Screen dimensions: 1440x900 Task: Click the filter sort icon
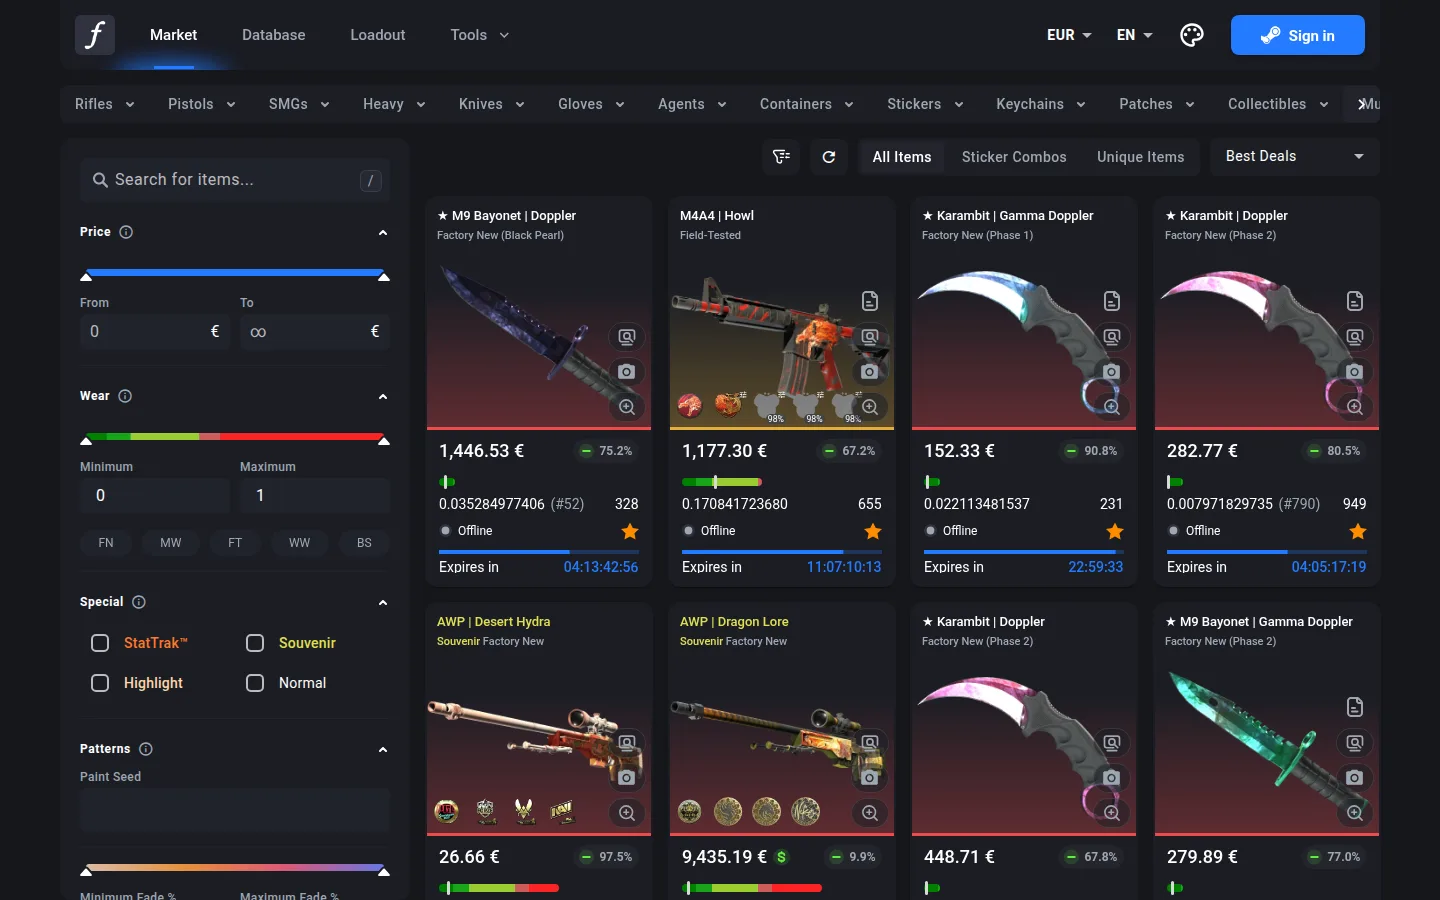pos(782,157)
